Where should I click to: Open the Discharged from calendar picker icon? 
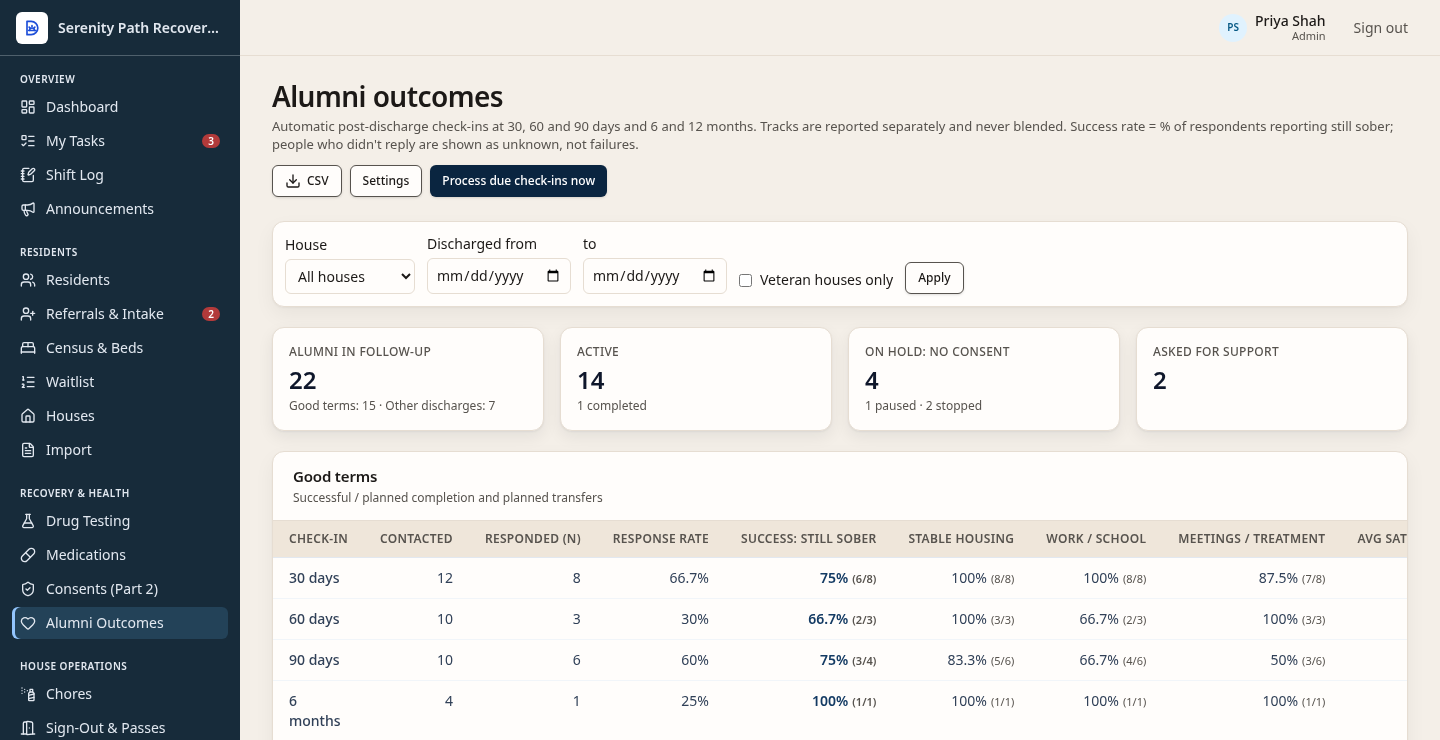click(x=553, y=276)
